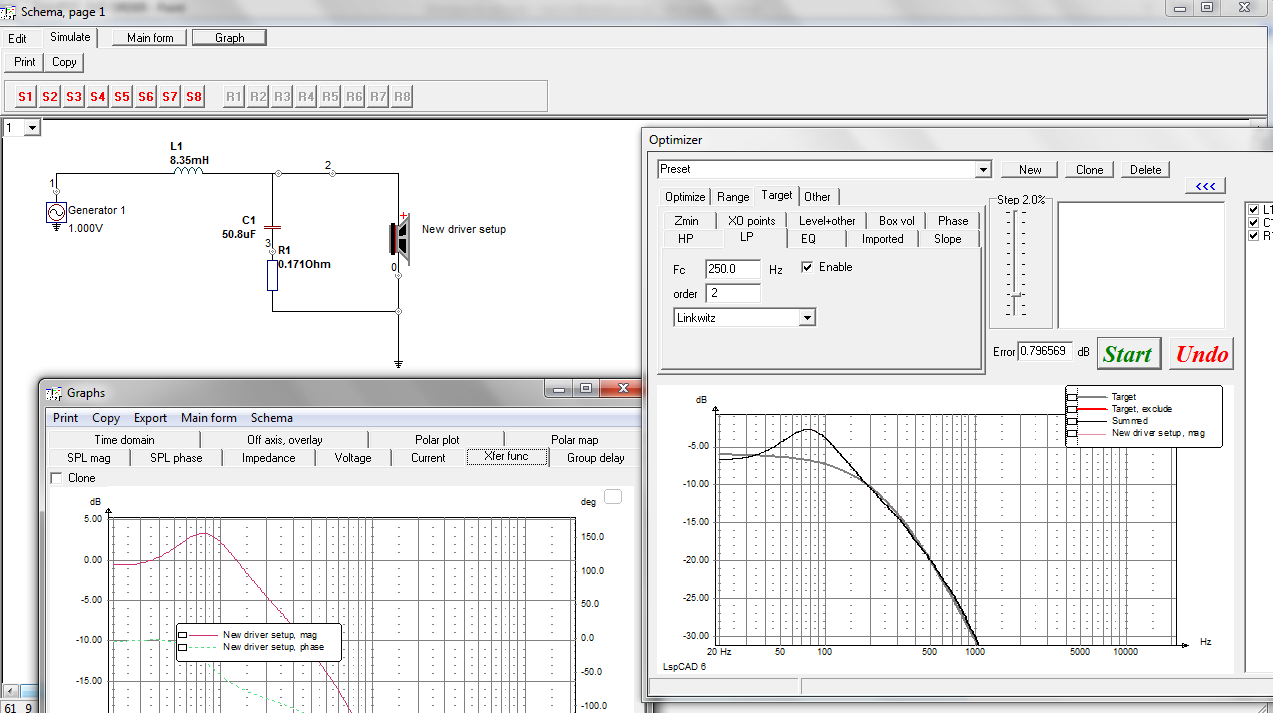Toggle 'New driver setup, mag' legend box in Graphs

point(183,635)
